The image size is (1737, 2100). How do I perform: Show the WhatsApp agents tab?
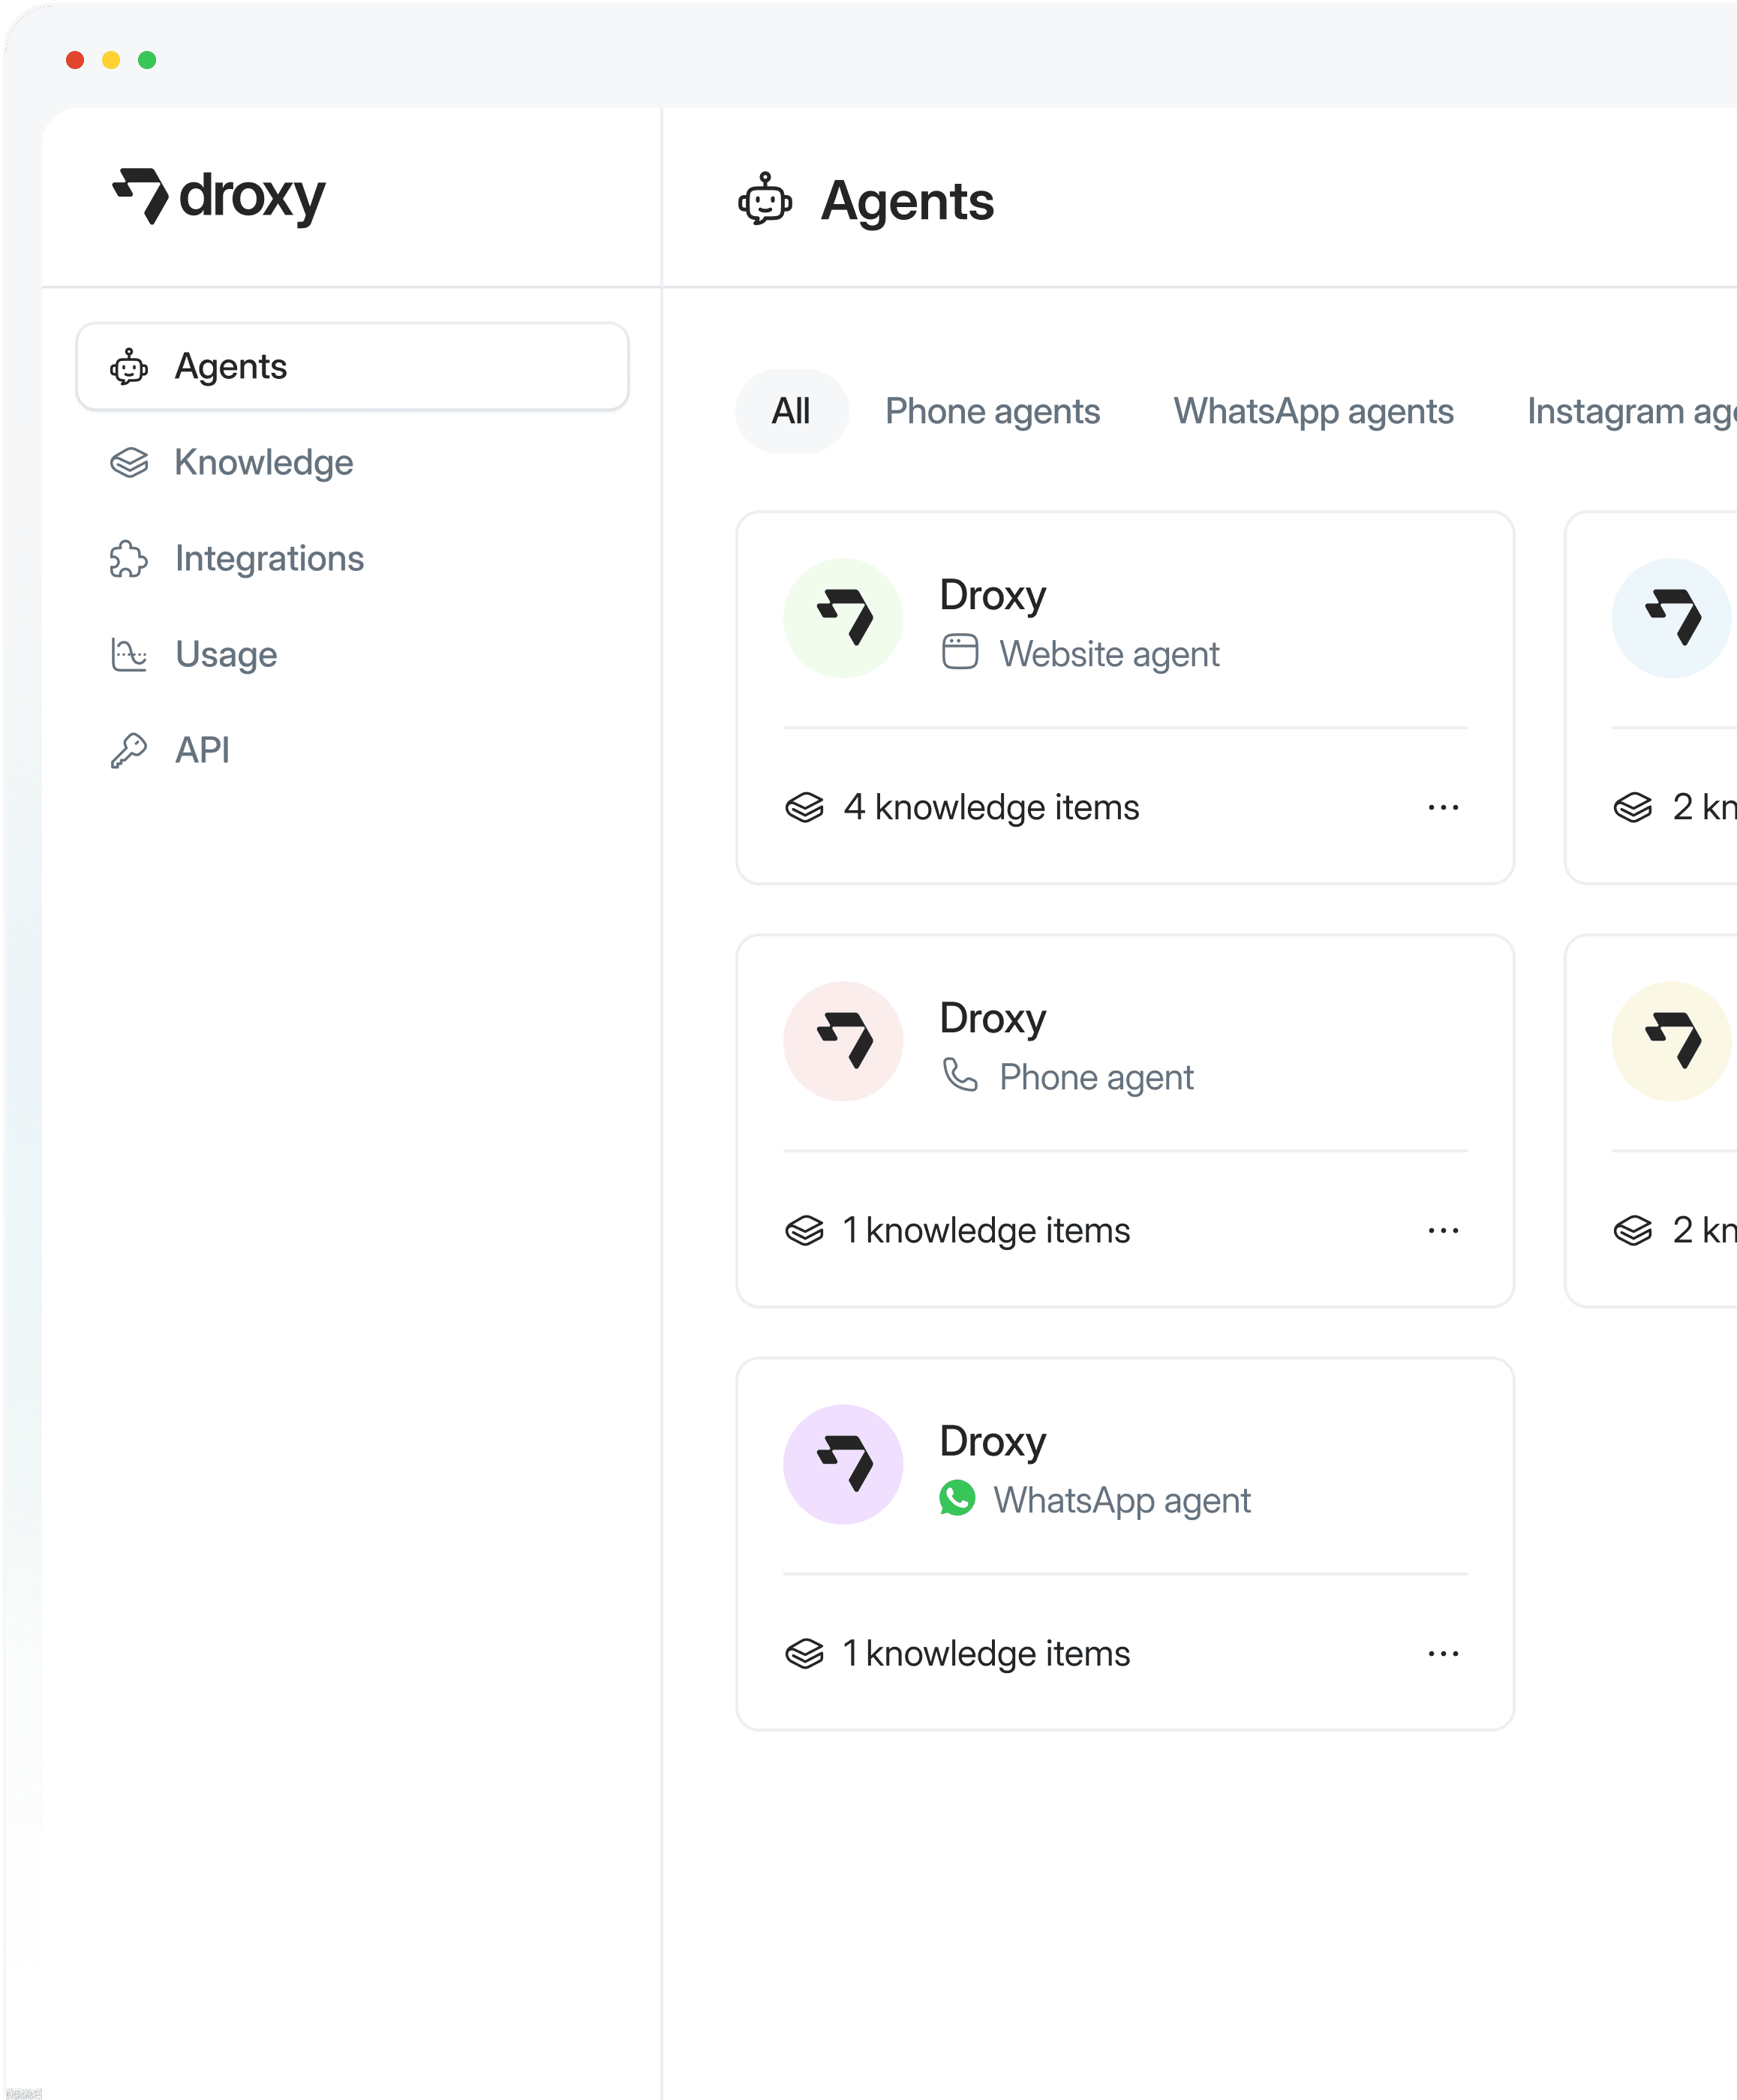[1313, 411]
